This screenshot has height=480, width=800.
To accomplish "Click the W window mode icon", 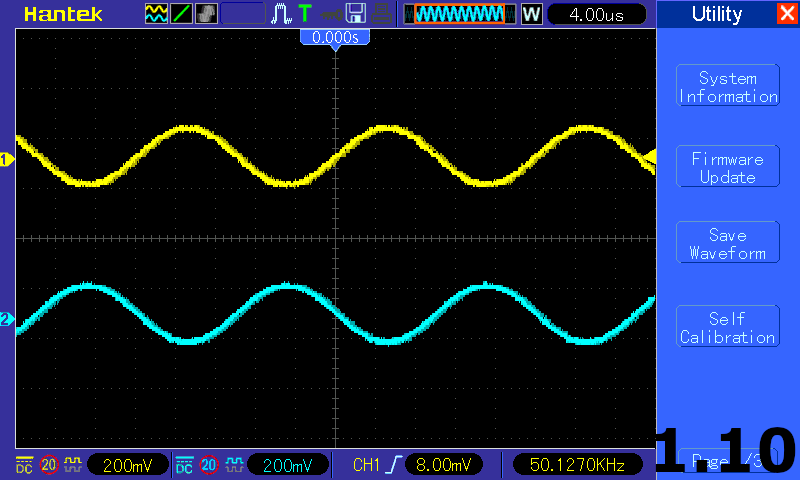I will tap(531, 14).
